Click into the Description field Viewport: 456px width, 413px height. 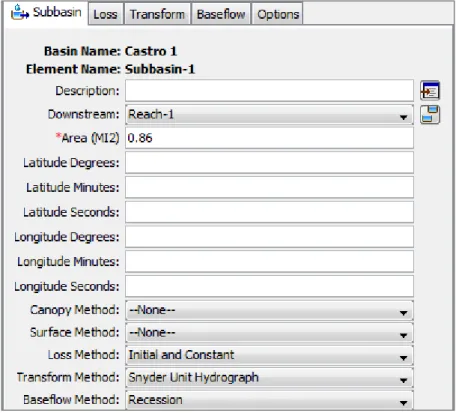[269, 90]
